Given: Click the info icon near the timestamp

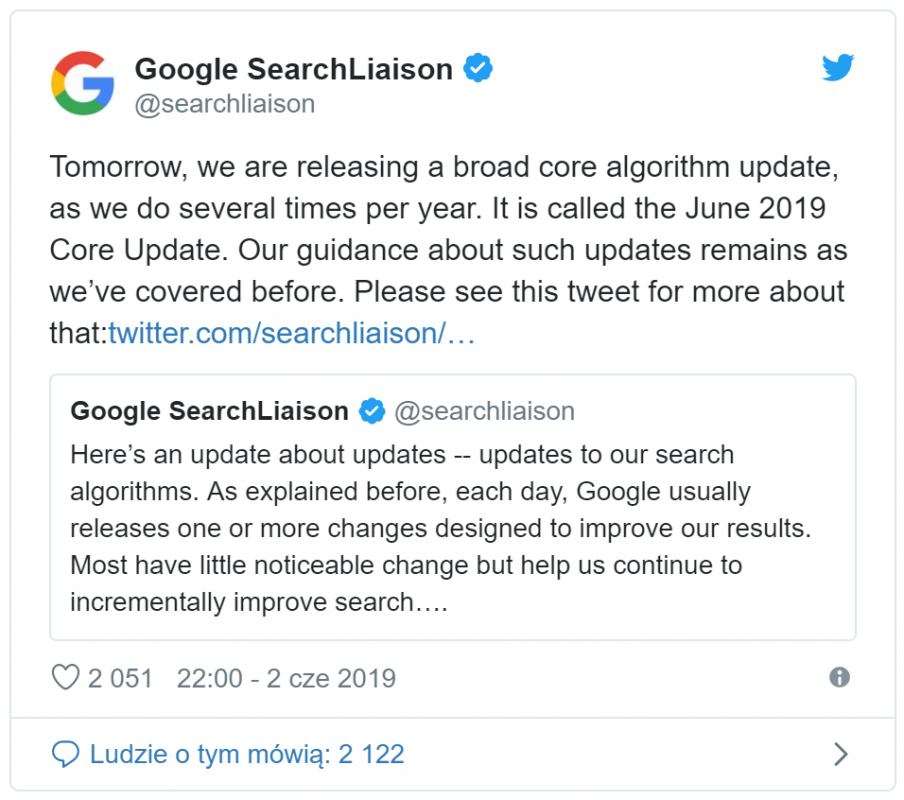Looking at the screenshot, I should pyautogui.click(x=840, y=677).
